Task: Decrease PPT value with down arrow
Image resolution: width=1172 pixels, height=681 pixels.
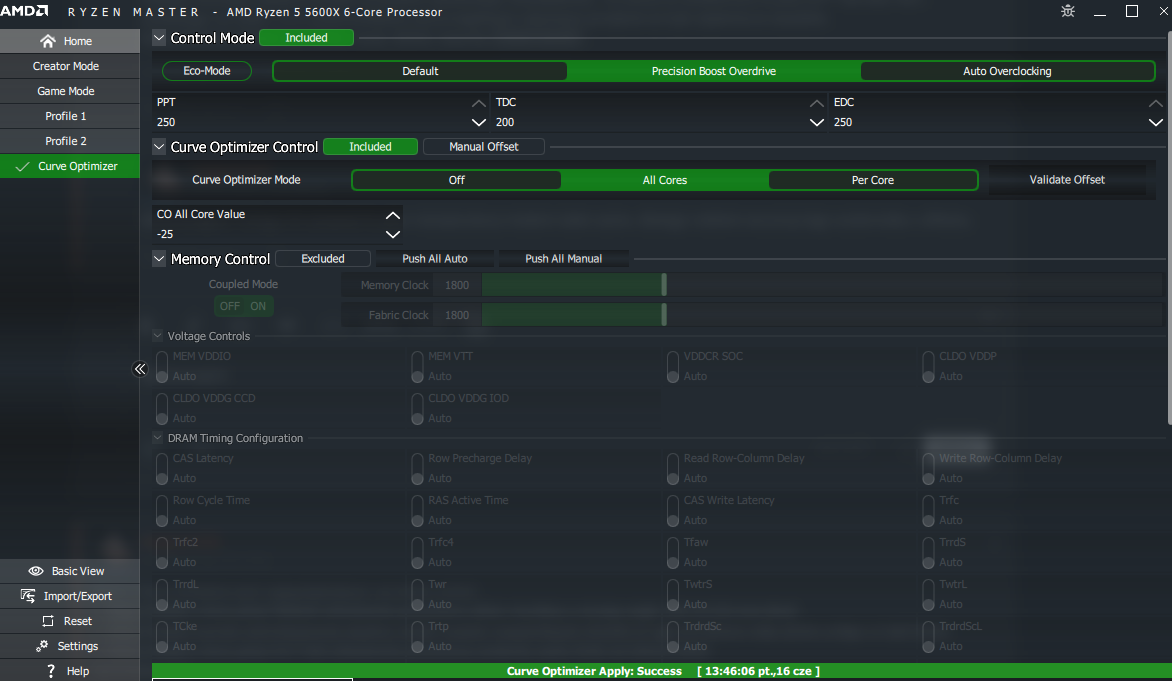Action: tap(478, 122)
